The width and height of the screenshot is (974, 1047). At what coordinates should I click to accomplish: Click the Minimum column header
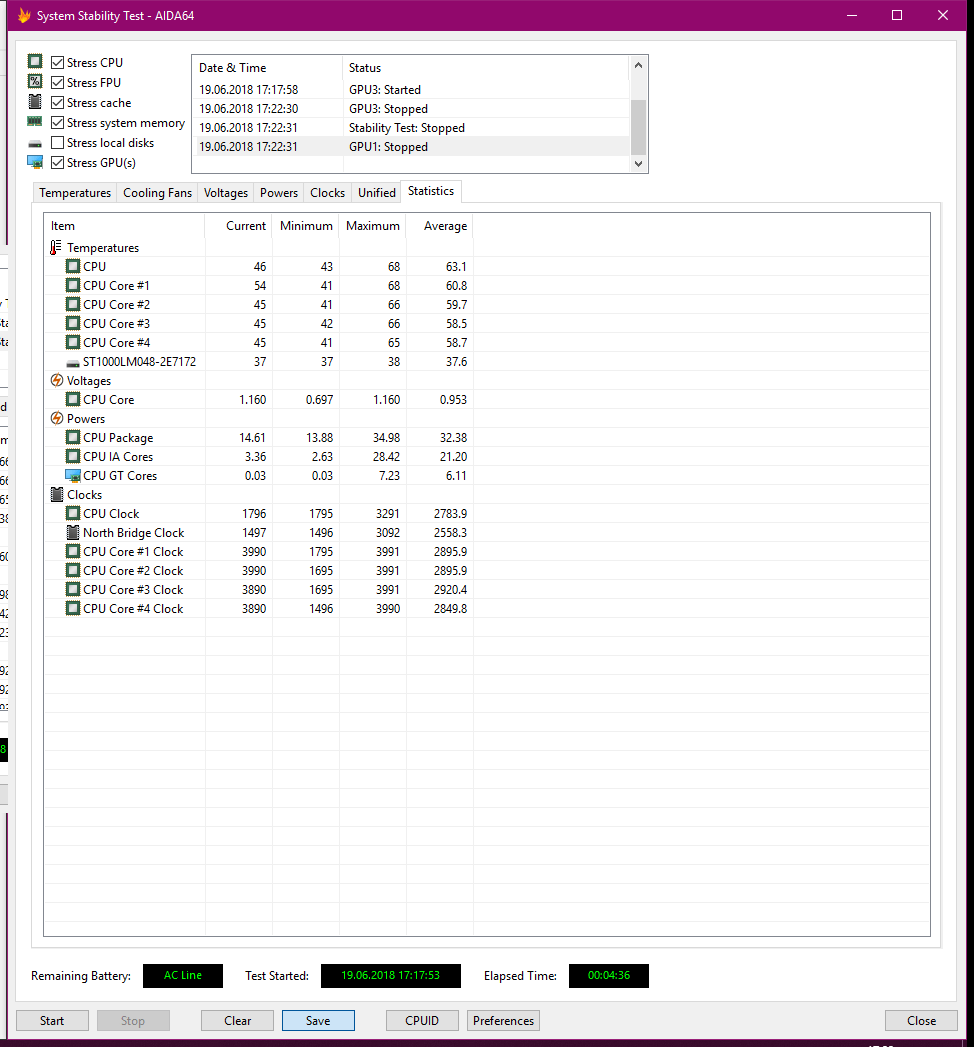point(306,226)
